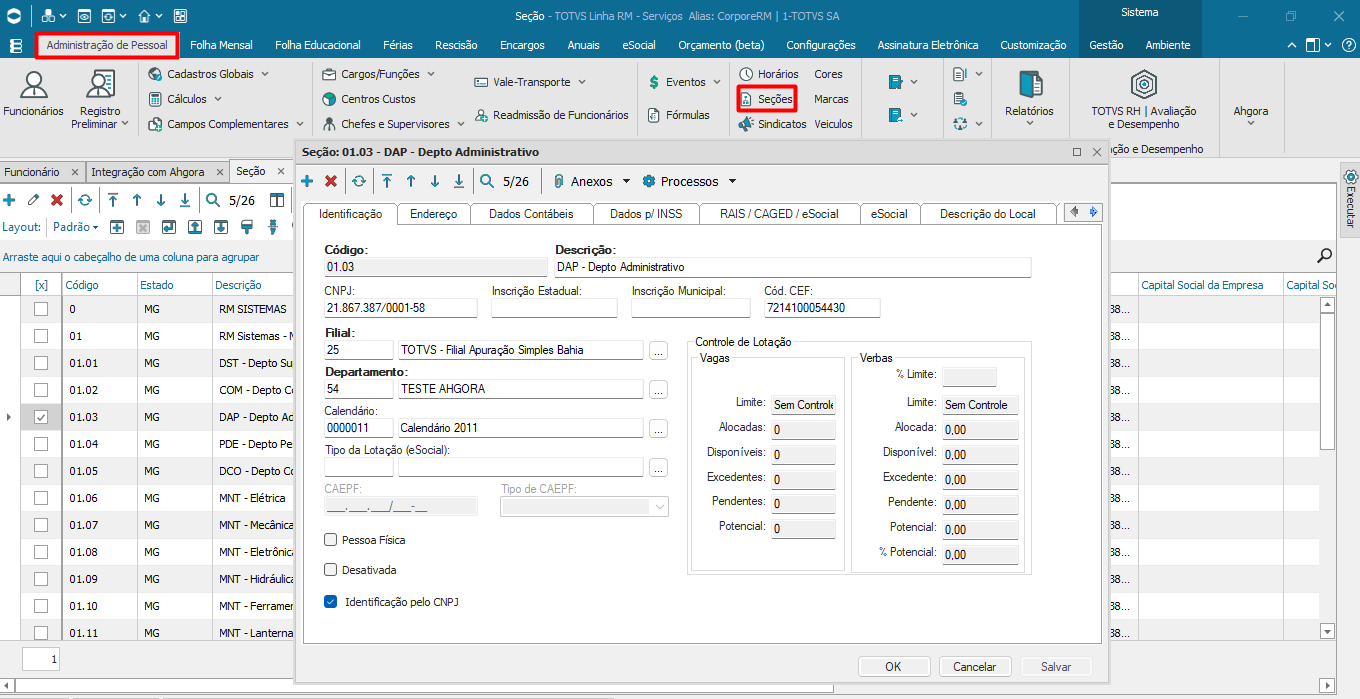Check the row 01.01 DST checkbox
The width and height of the screenshot is (1360, 699).
[x=41, y=363]
